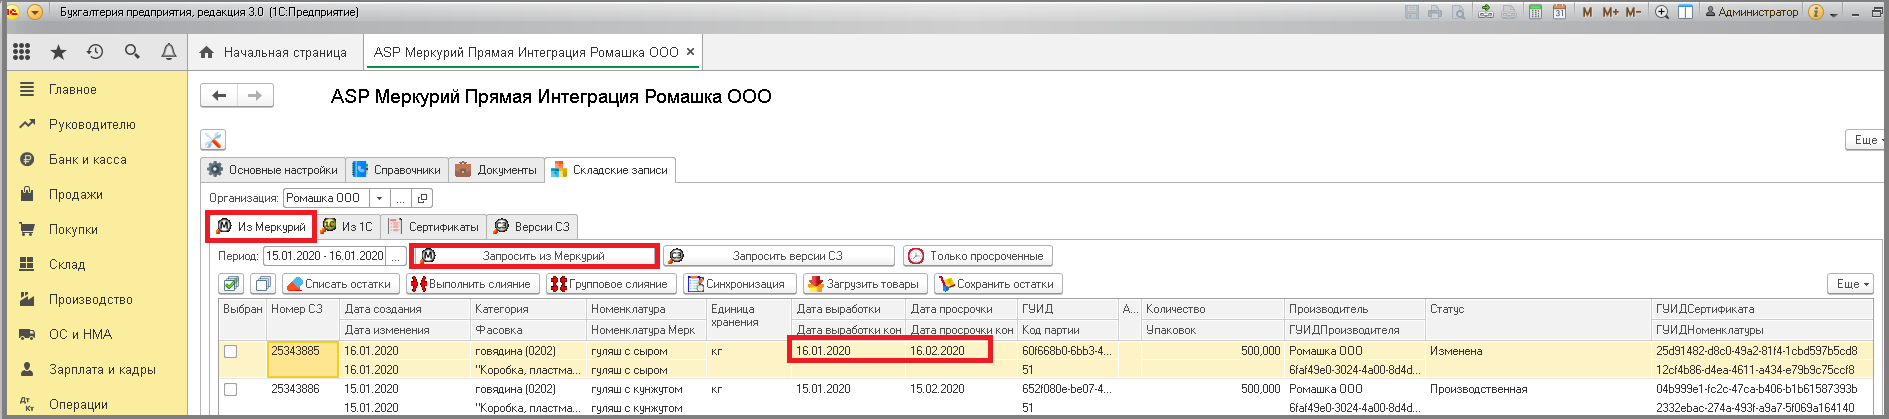Screen dimensions: 1889x419
Task: Click the deselect all rows icon
Action: [263, 284]
